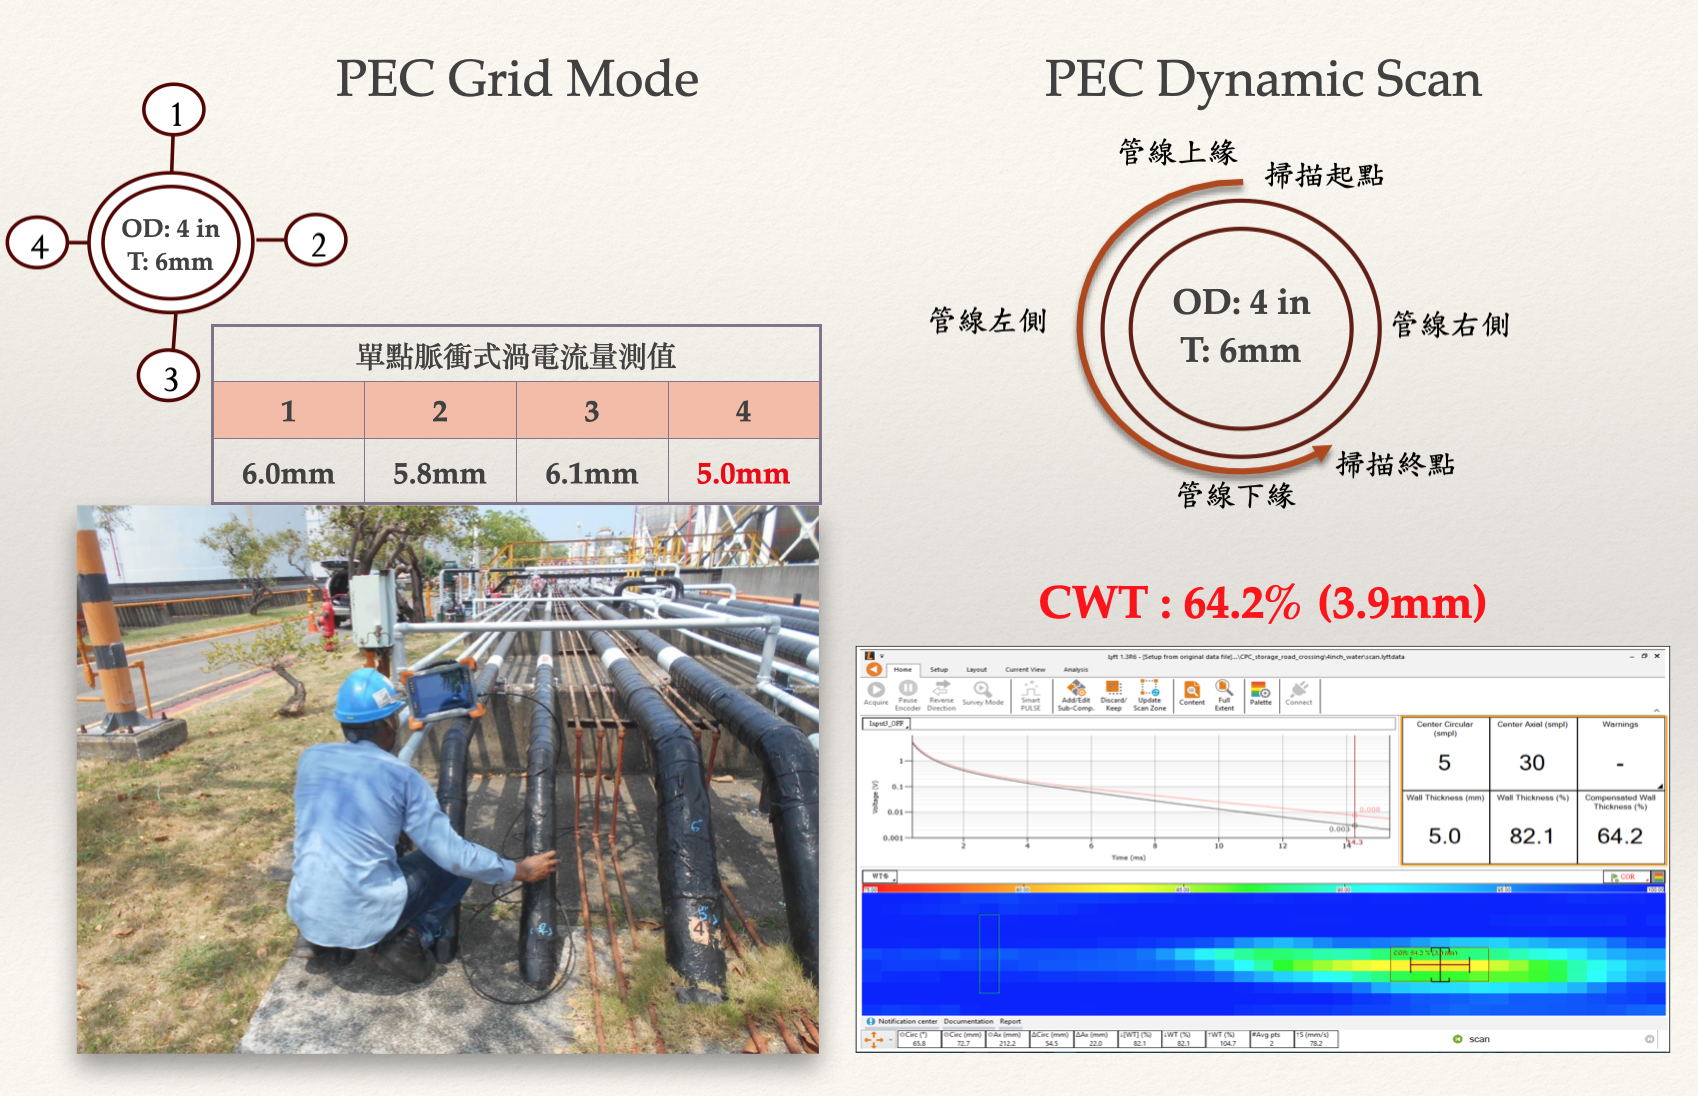This screenshot has width=1698, height=1096.
Task: Toggle Survey Mode
Action: pos(982,690)
